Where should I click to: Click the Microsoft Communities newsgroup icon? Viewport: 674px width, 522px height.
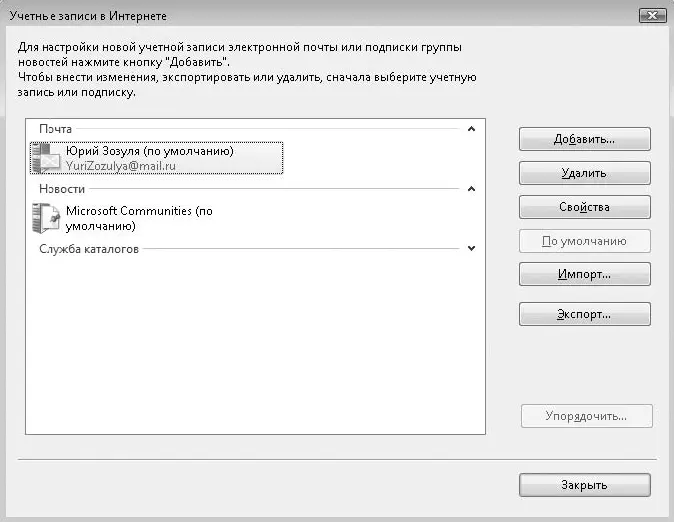pyautogui.click(x=46, y=218)
